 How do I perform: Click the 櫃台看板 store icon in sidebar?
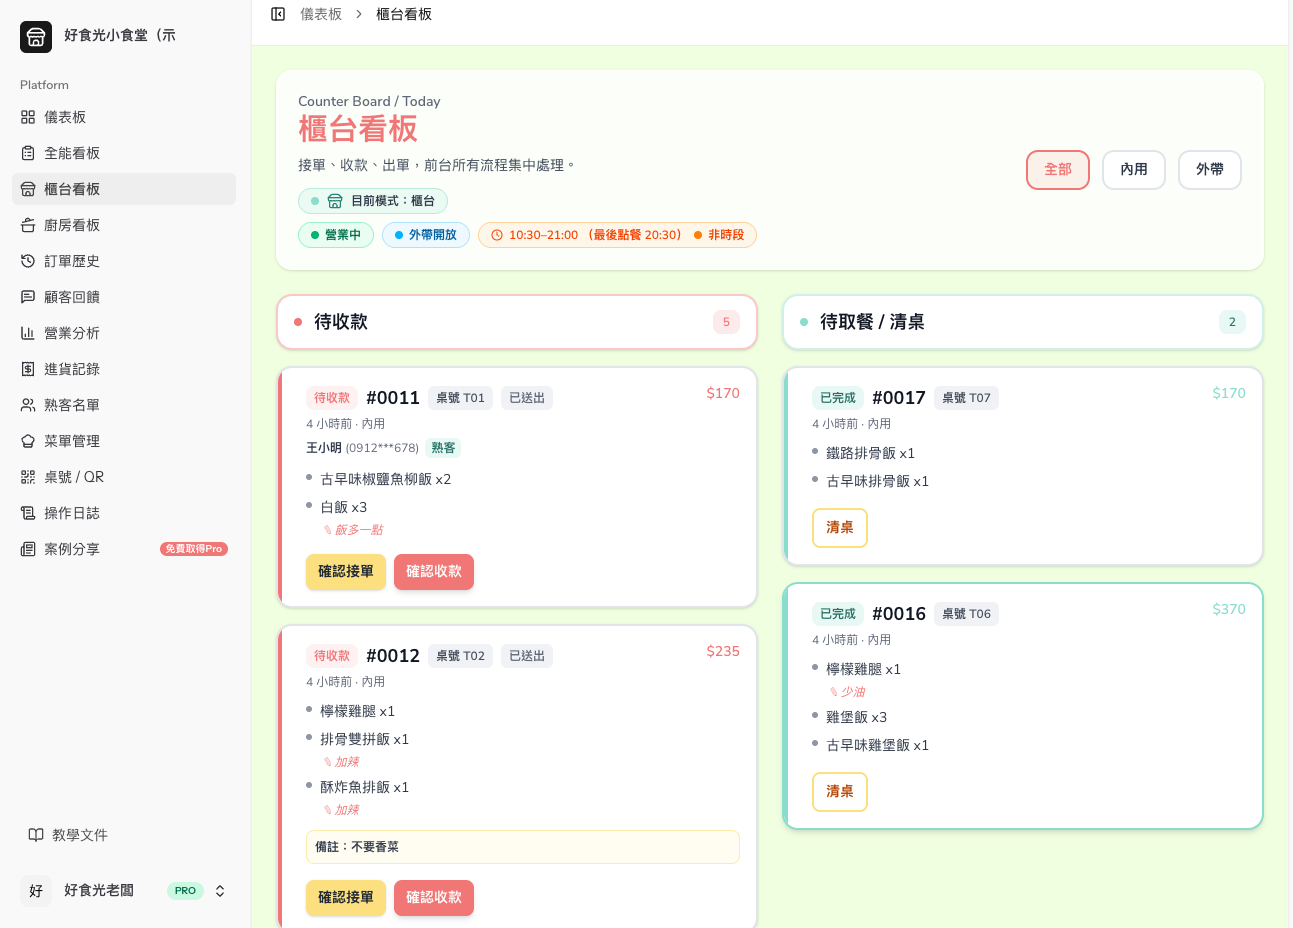tap(28, 189)
